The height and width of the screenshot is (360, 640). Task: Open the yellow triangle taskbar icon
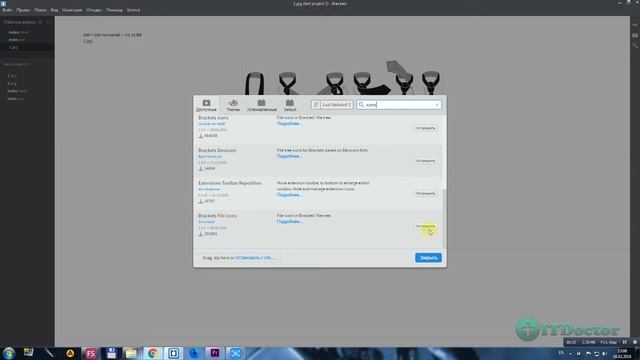coord(70,353)
